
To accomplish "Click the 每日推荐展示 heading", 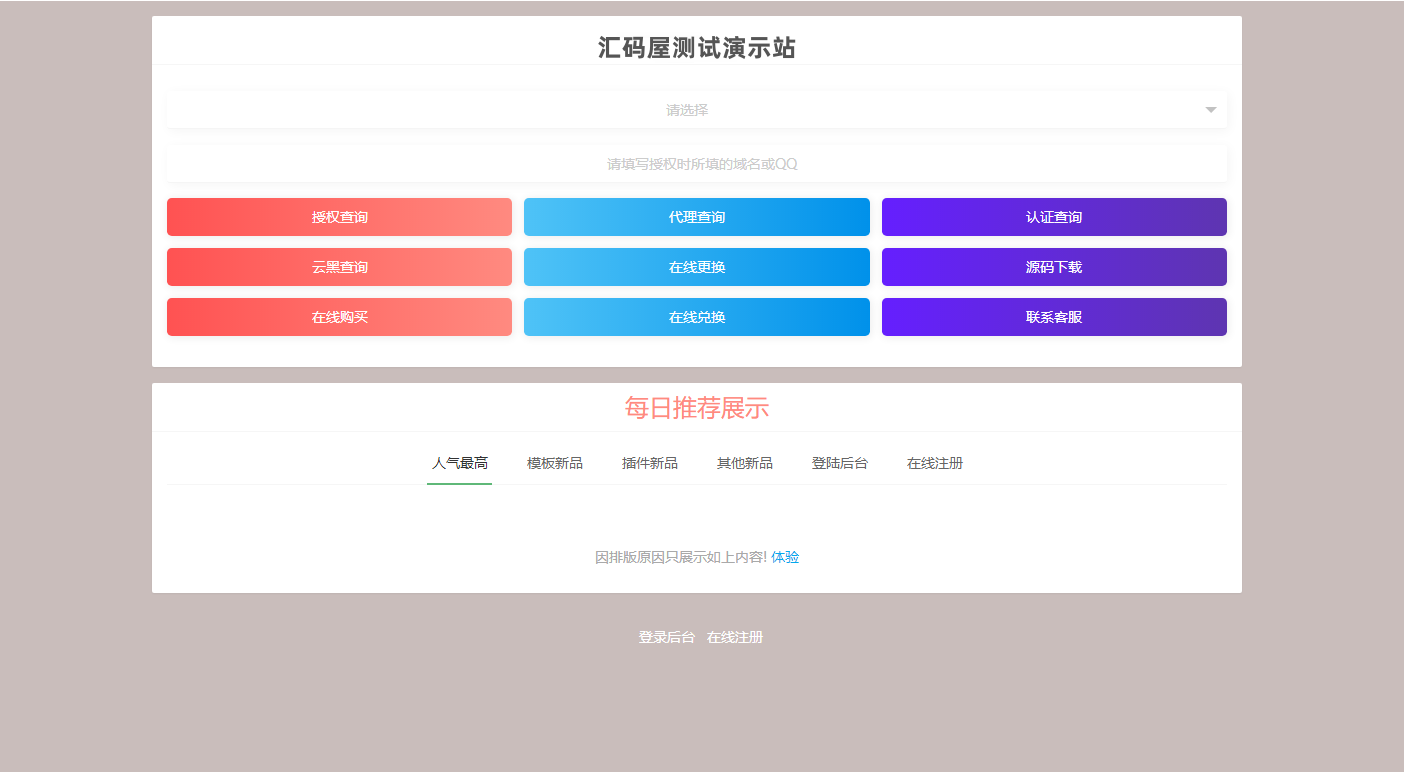I will (697, 408).
